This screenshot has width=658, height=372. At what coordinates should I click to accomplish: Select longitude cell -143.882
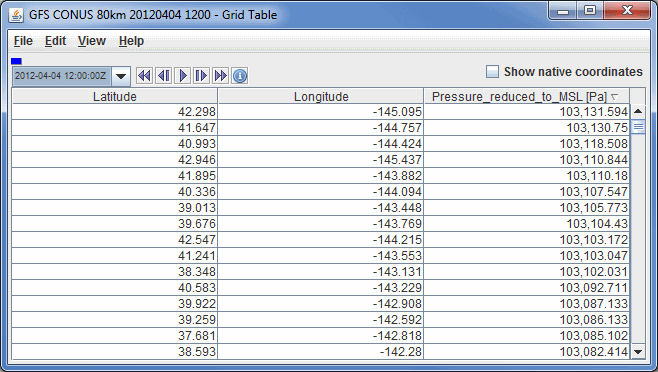(x=321, y=176)
